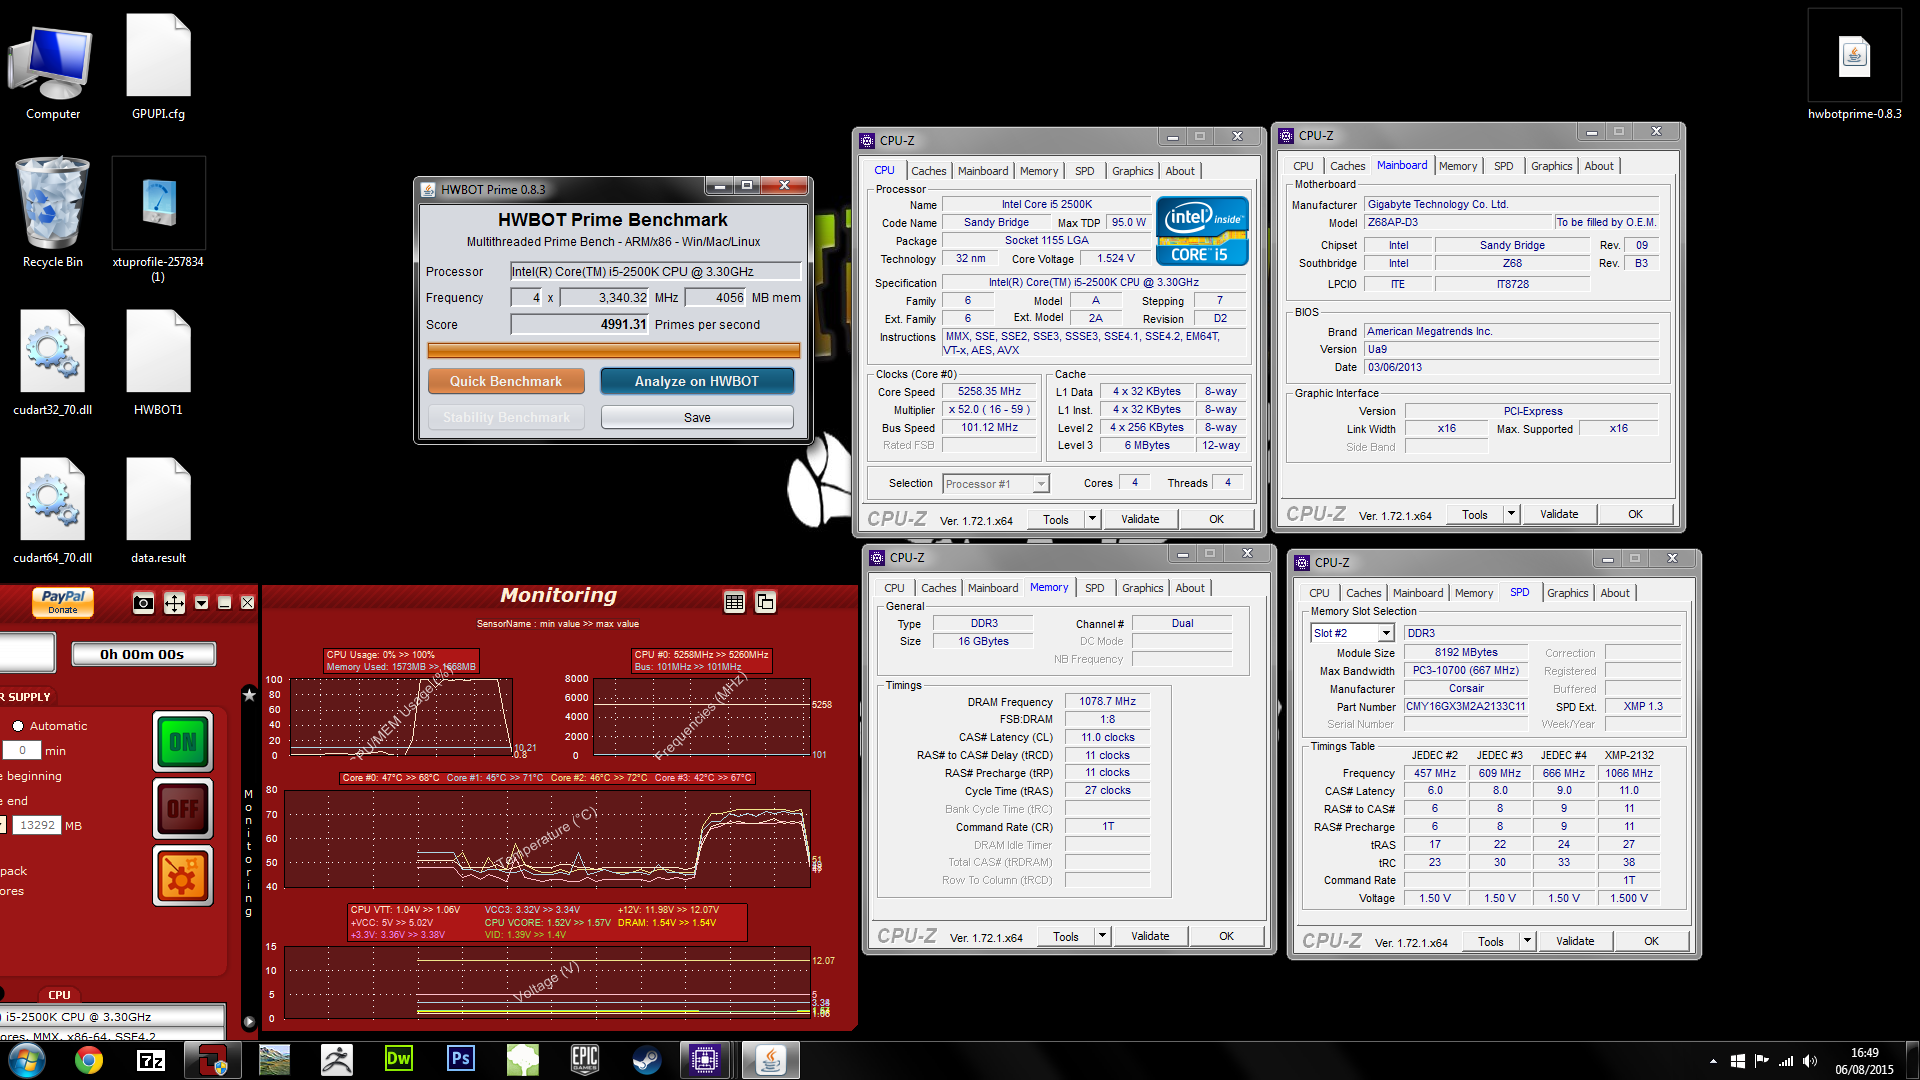Click the Monitoring table view icon
The width and height of the screenshot is (1920, 1080).
pos(734,602)
